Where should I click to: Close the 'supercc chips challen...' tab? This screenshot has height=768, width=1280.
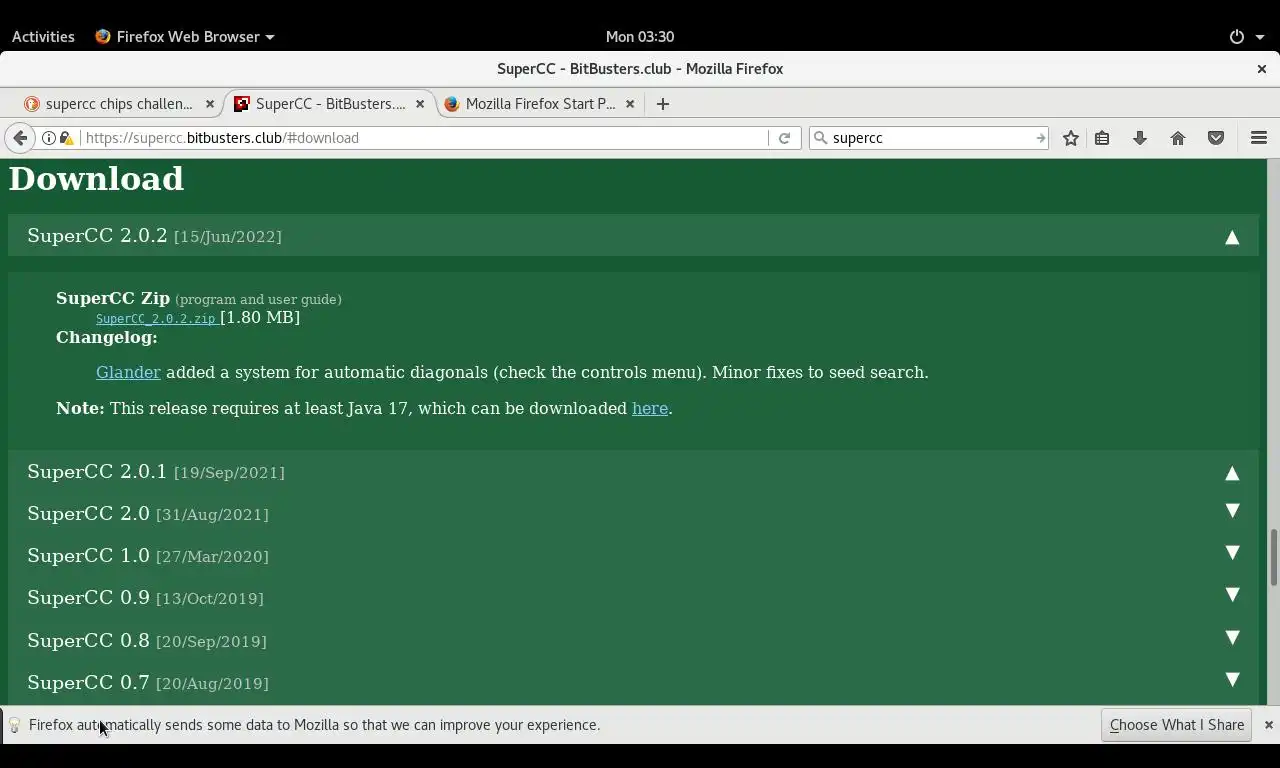(209, 104)
